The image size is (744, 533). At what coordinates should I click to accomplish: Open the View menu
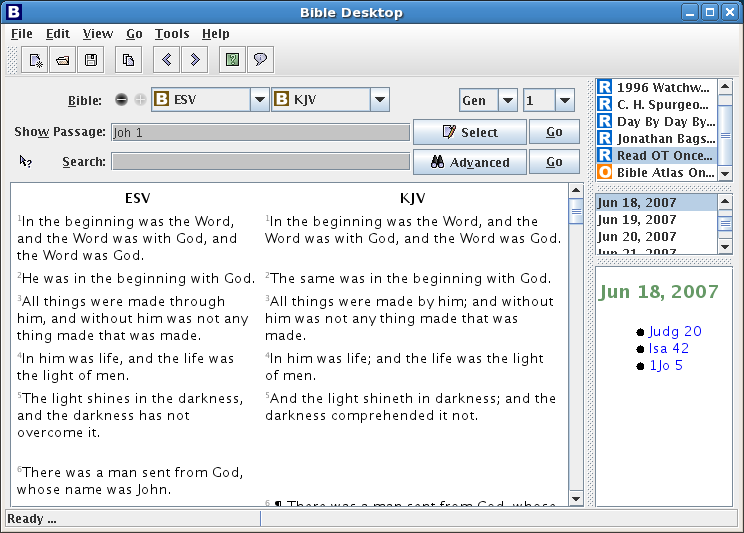point(98,34)
